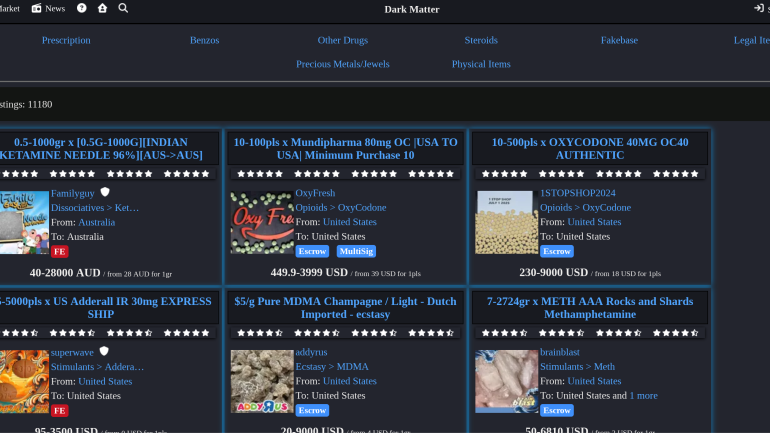Click Opioids > OxyCodone under 1STOPSHOP2024
The width and height of the screenshot is (770, 433).
pos(586,208)
